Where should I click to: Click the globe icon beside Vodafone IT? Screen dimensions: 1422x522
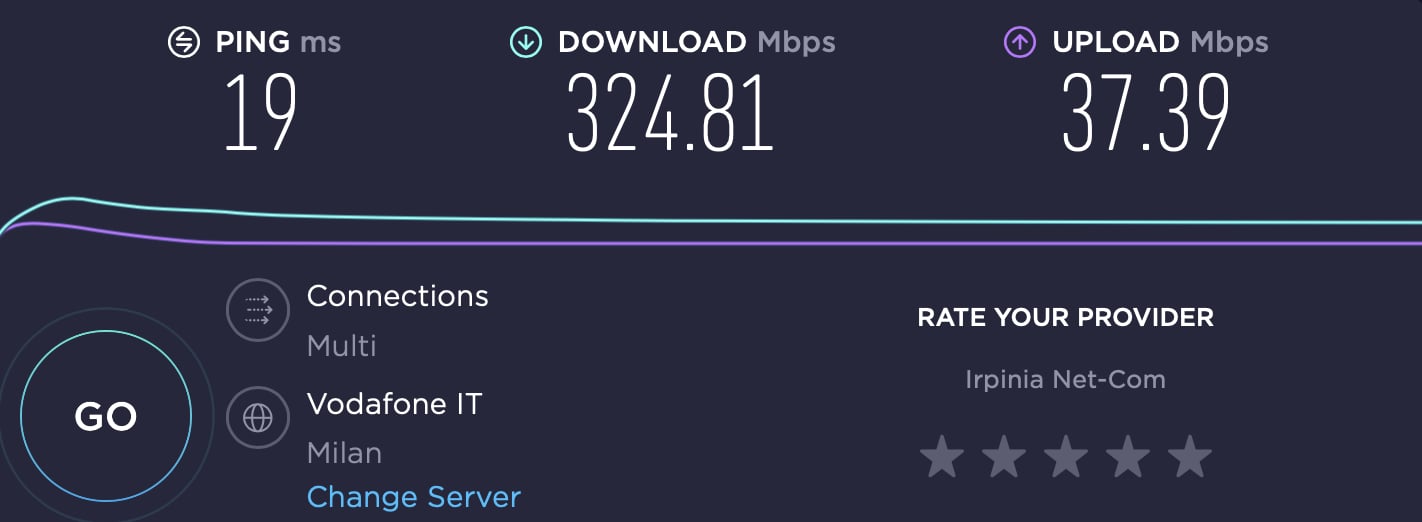258,417
